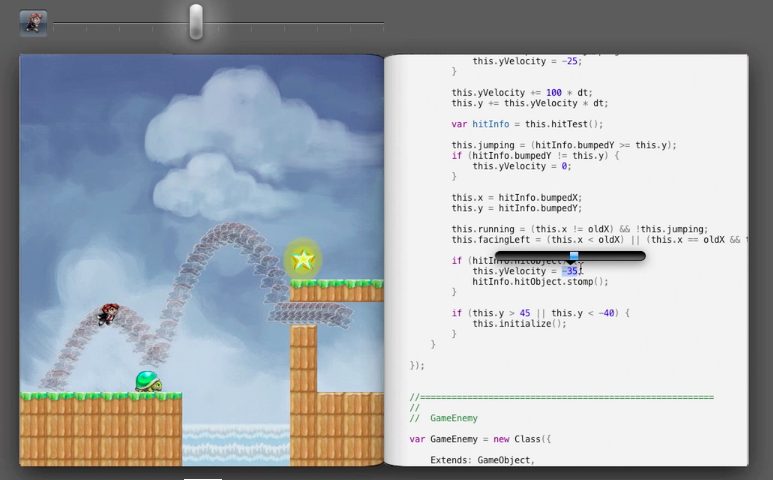The image size is (773, 480).
Task: Click the 45 in this.y > 45
Action: [525, 313]
